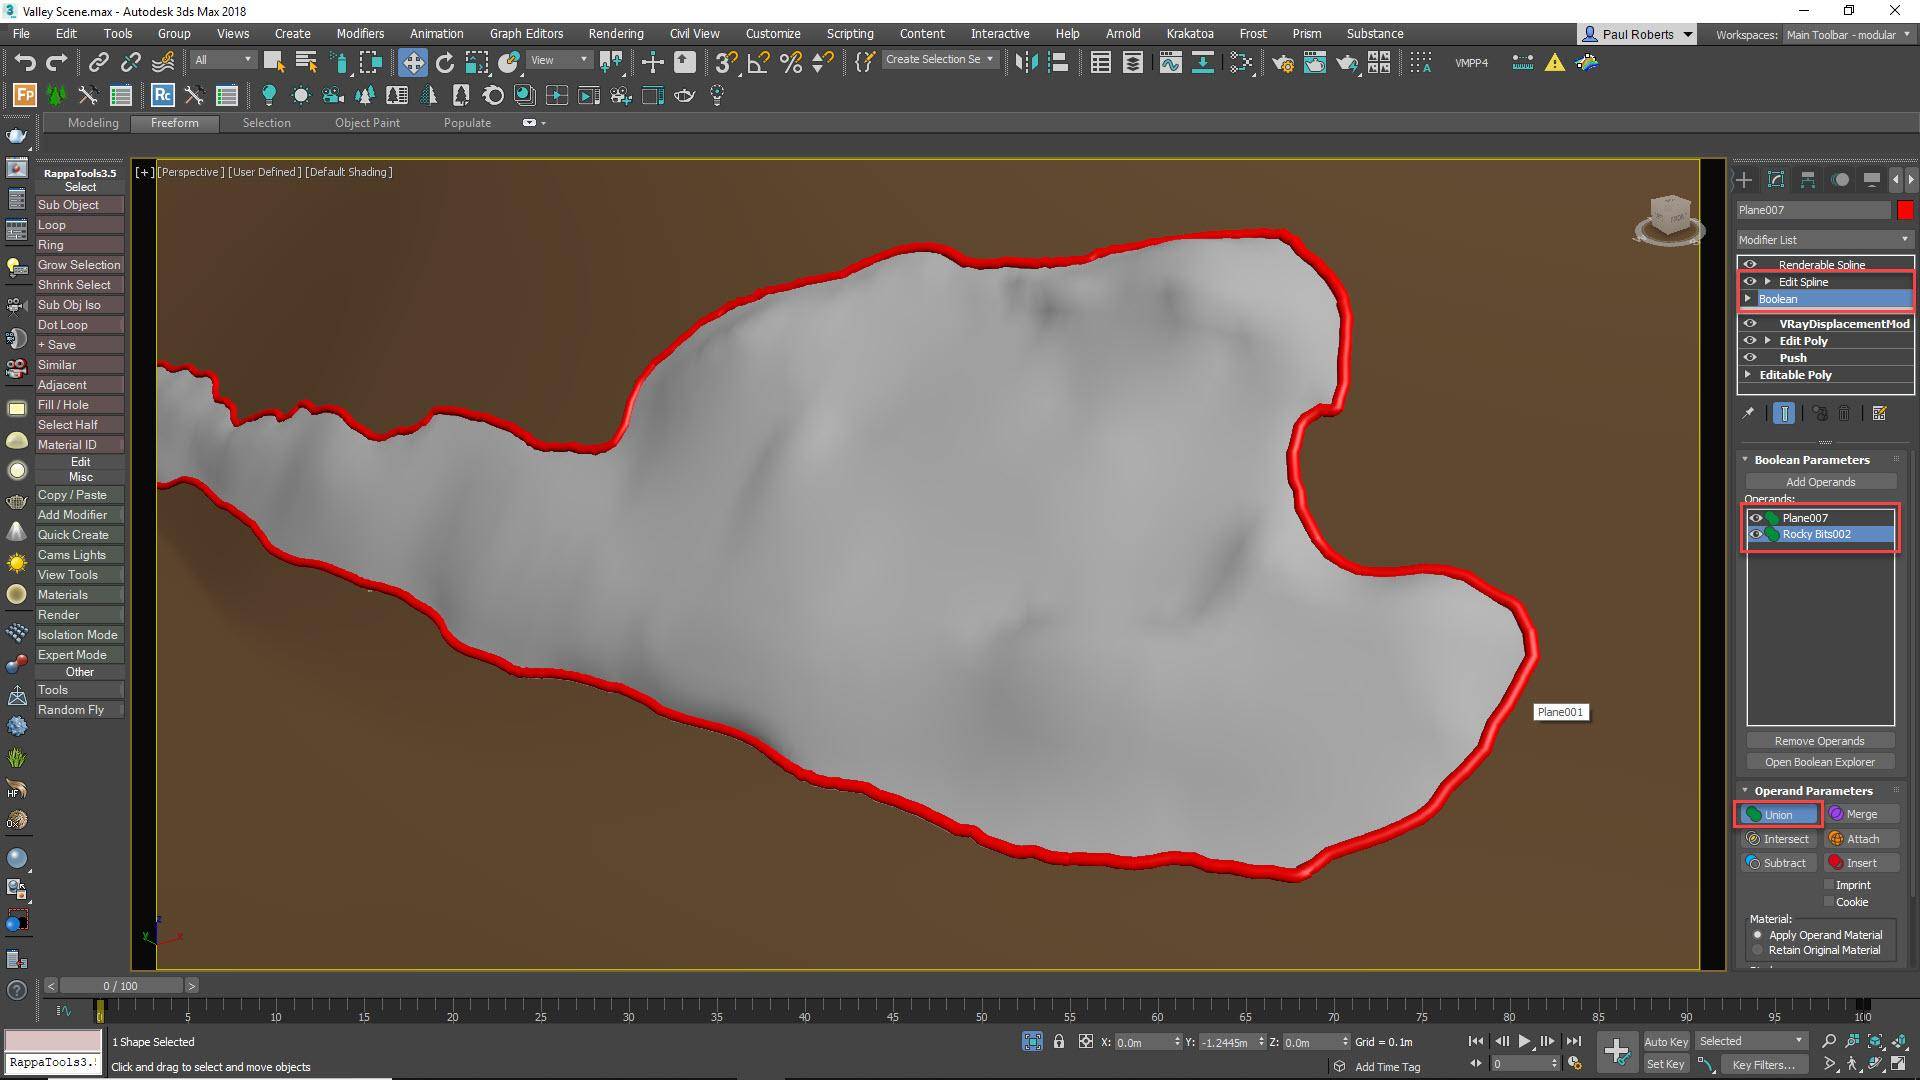The height and width of the screenshot is (1080, 1920).
Task: Click the Add Operands button
Action: [1819, 481]
